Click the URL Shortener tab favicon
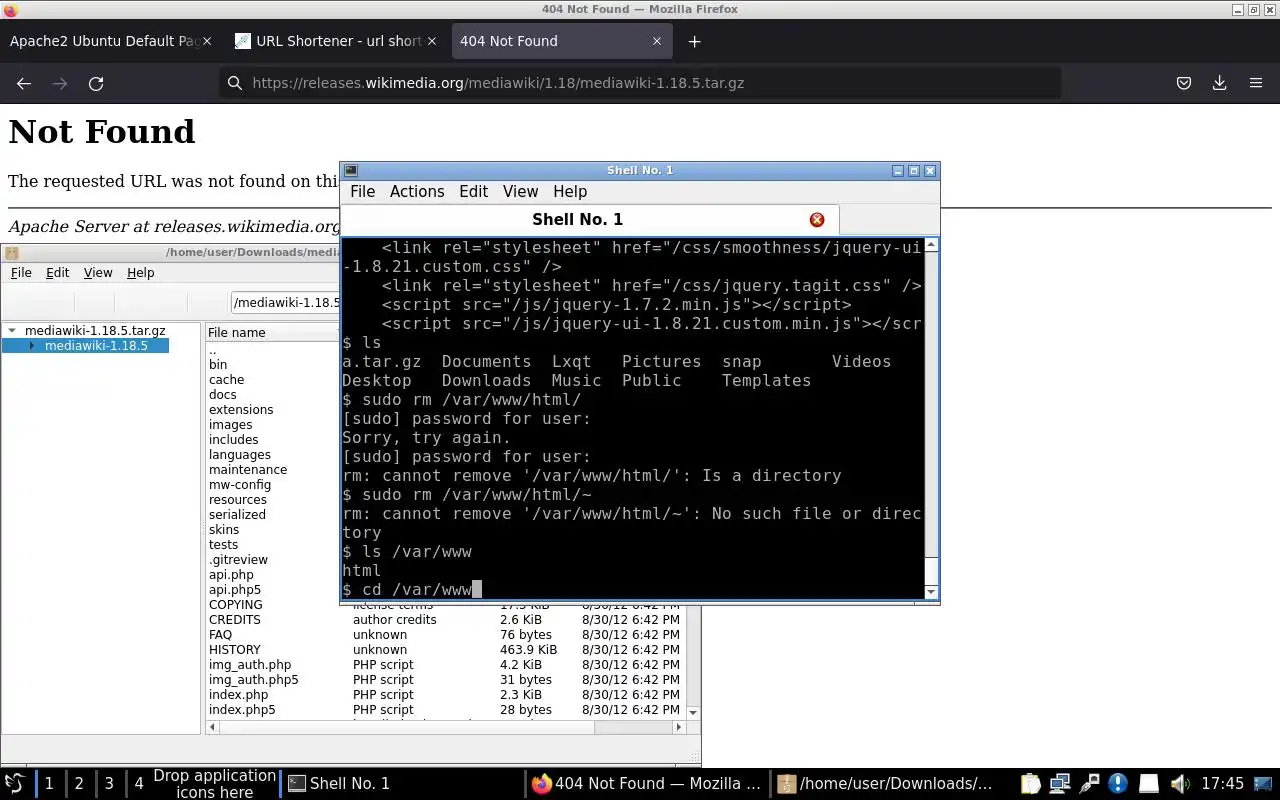The width and height of the screenshot is (1280, 800). 242,41
